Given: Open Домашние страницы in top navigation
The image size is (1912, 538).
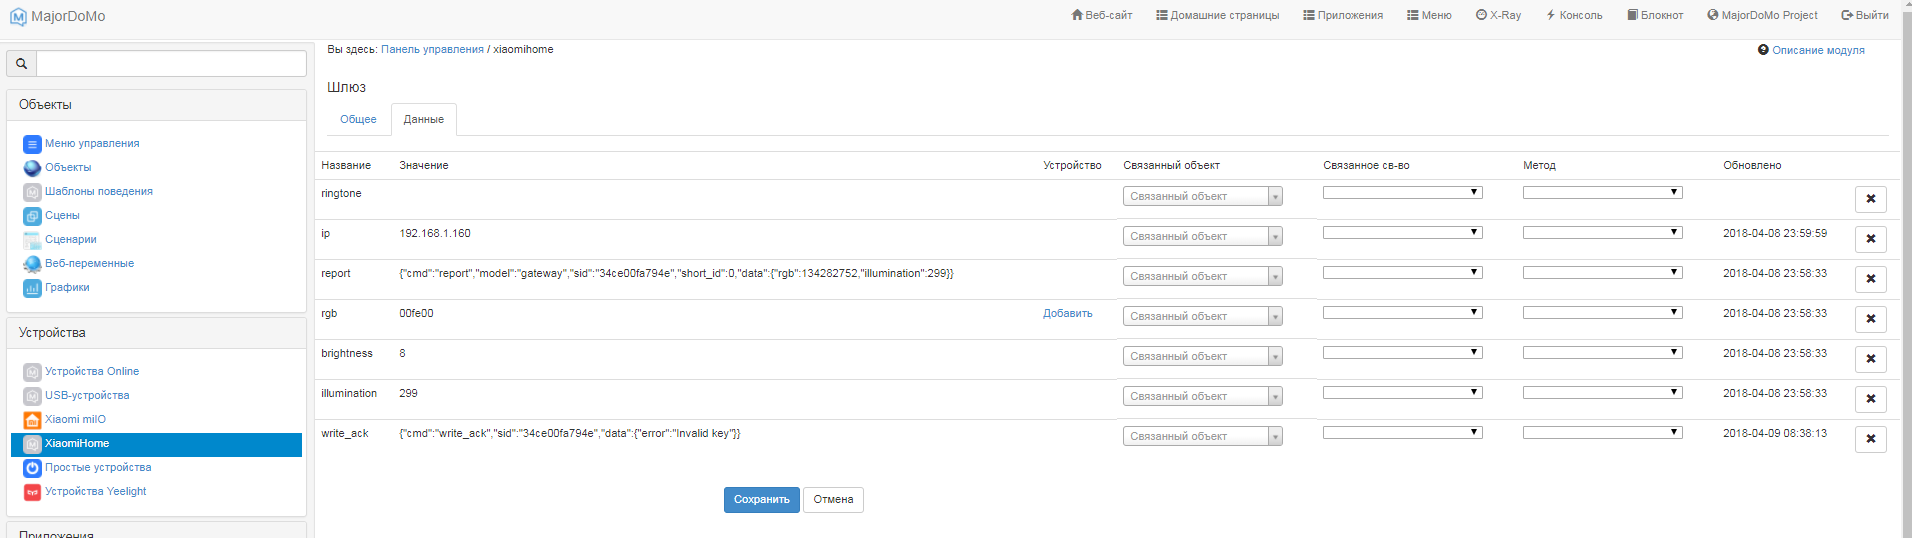Looking at the screenshot, I should (1217, 15).
